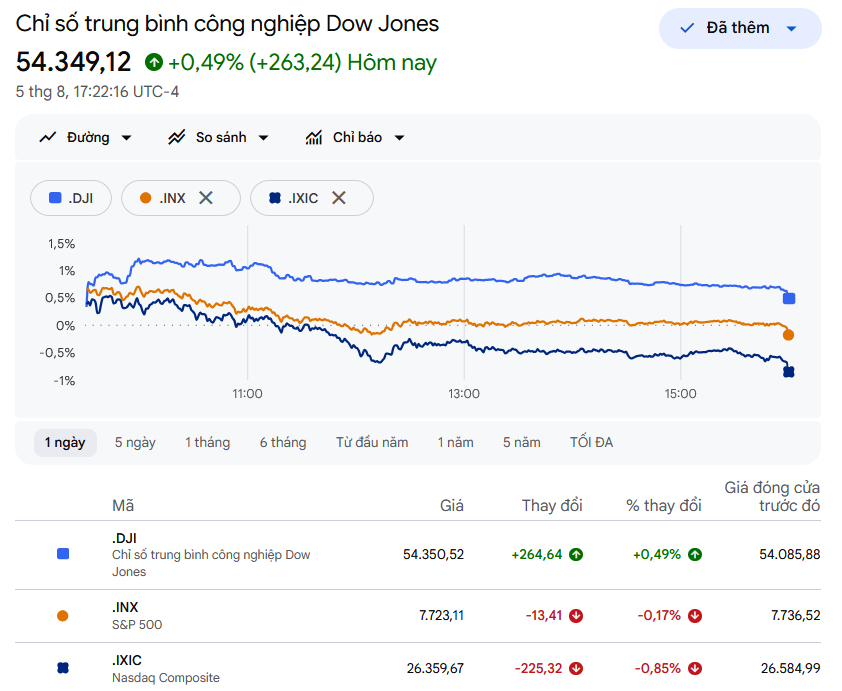This screenshot has width=842, height=691.
Task: Toggle the .INX series chip label
Action: (172, 198)
